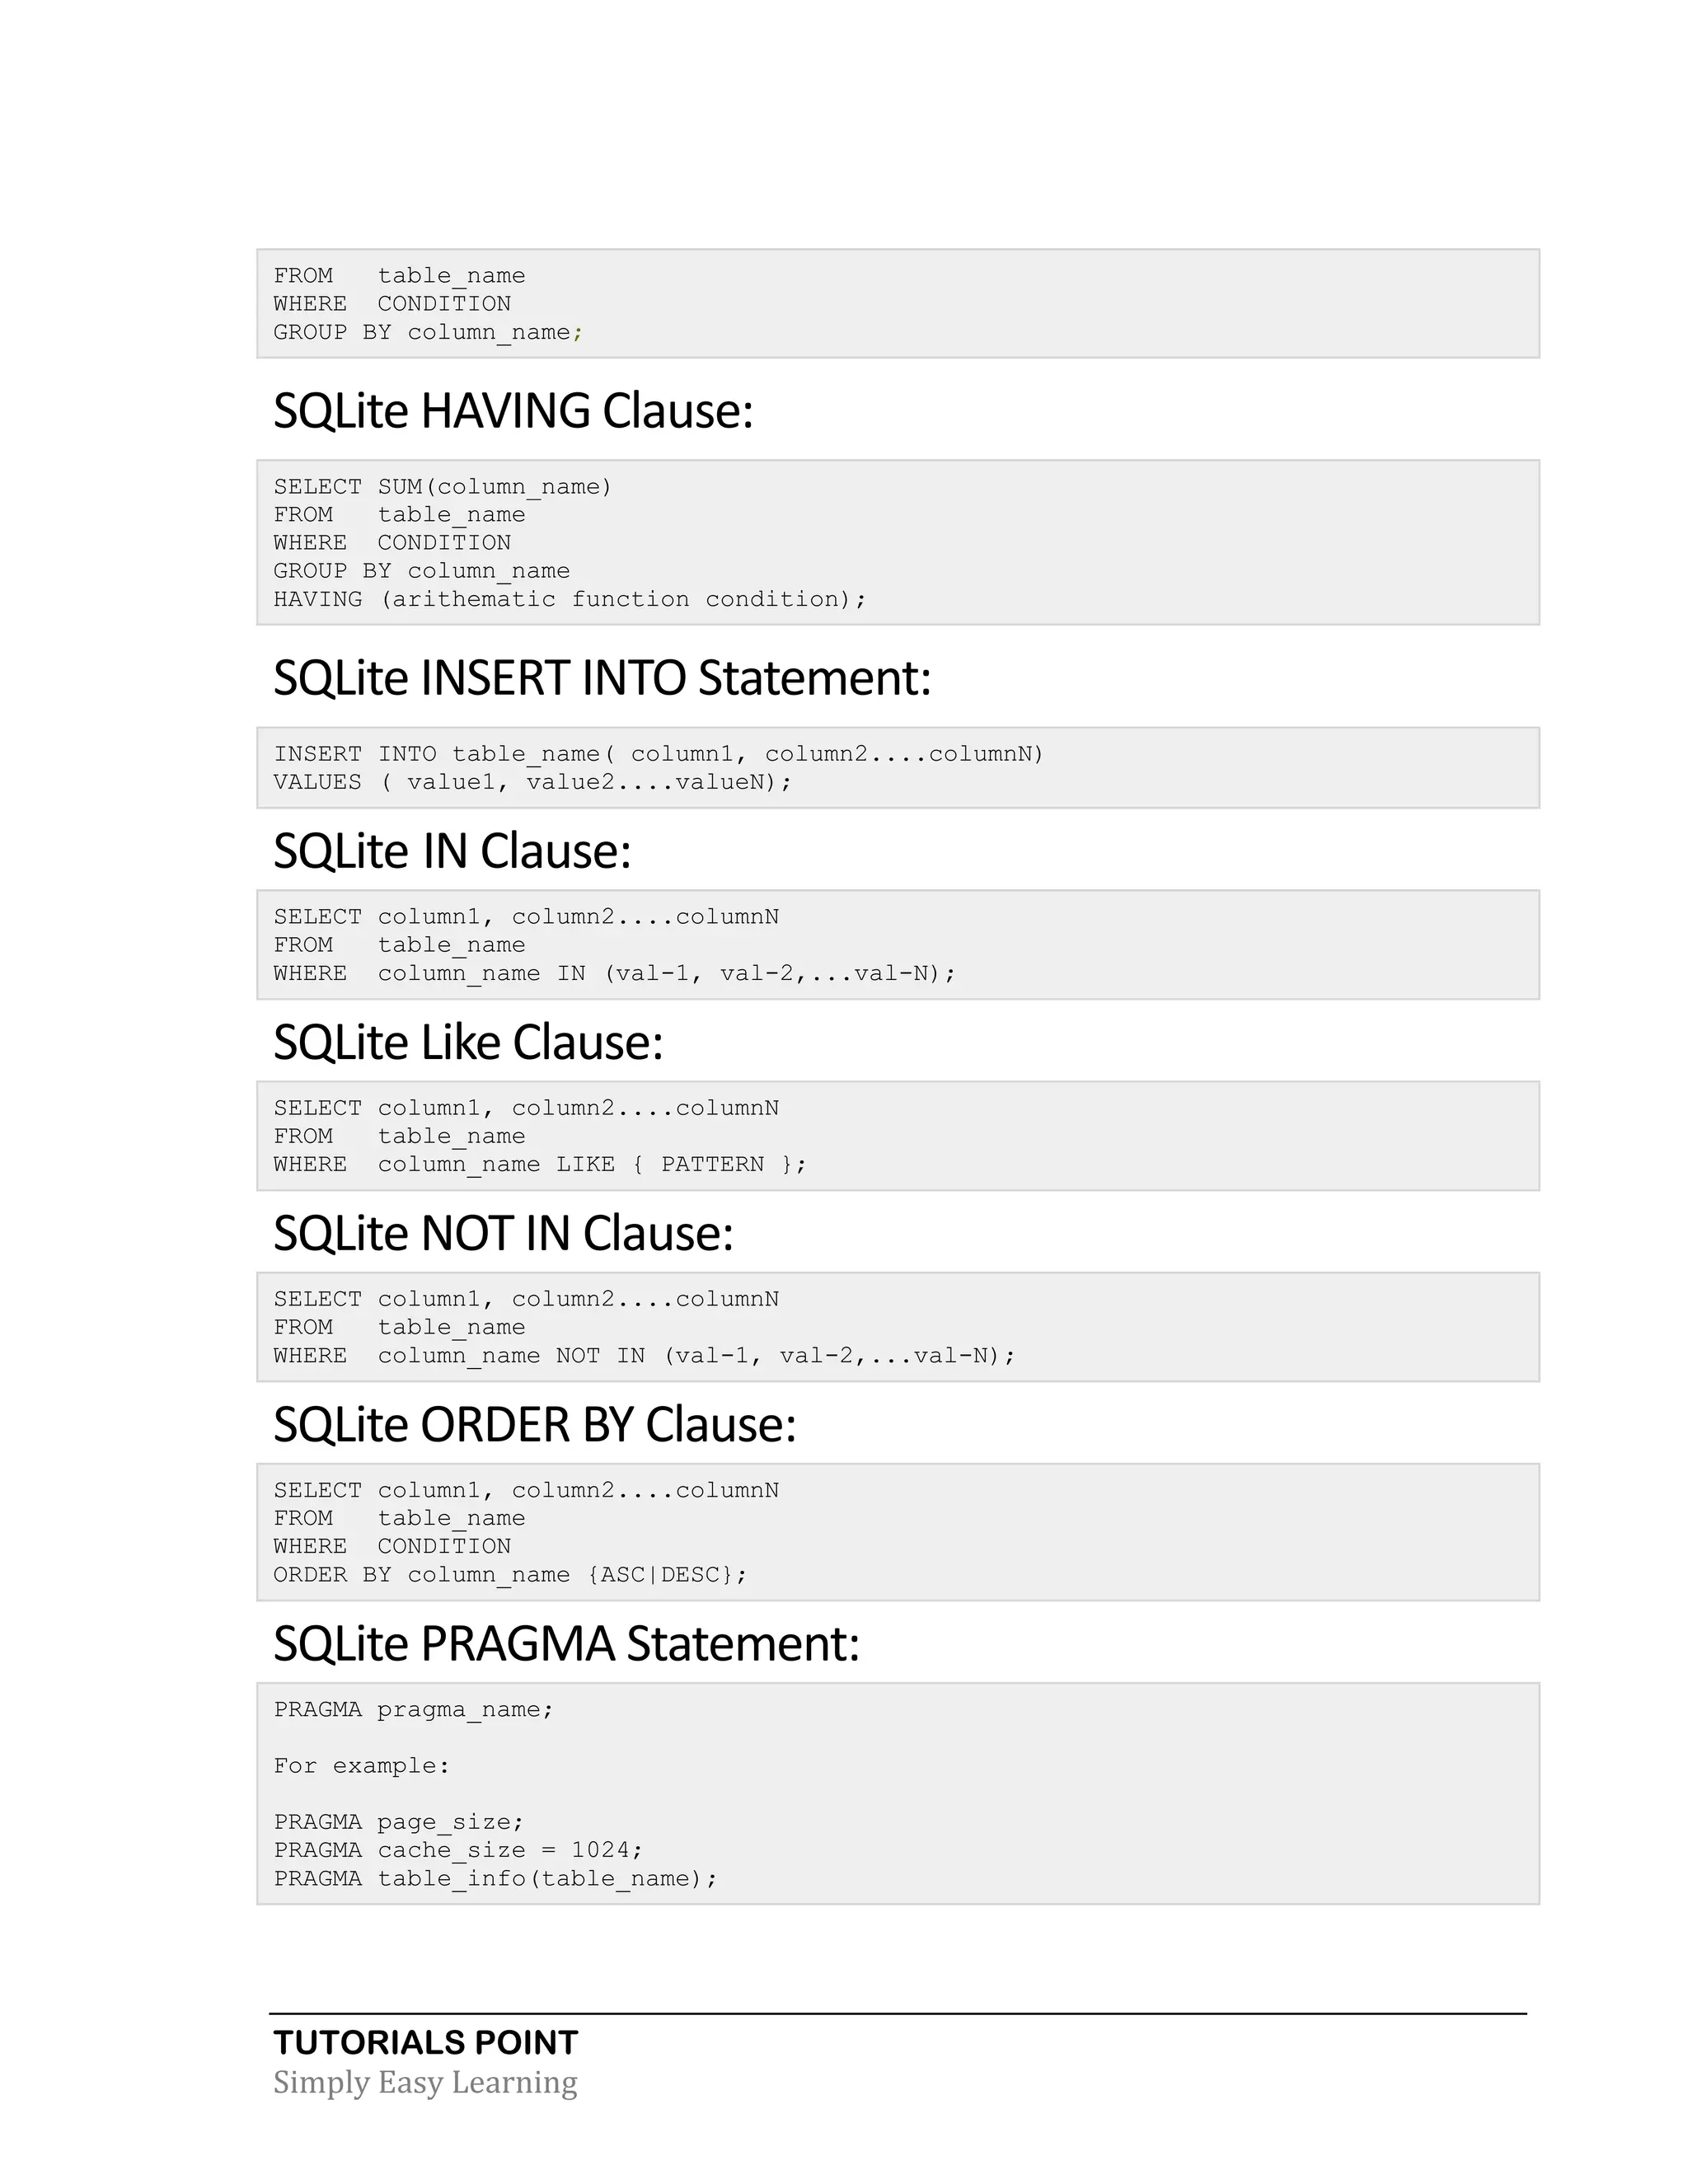Image resolution: width=1688 pixels, height=2184 pixels.
Task: Click the LIKE { PATTERN } code line
Action: [x=539, y=1165]
